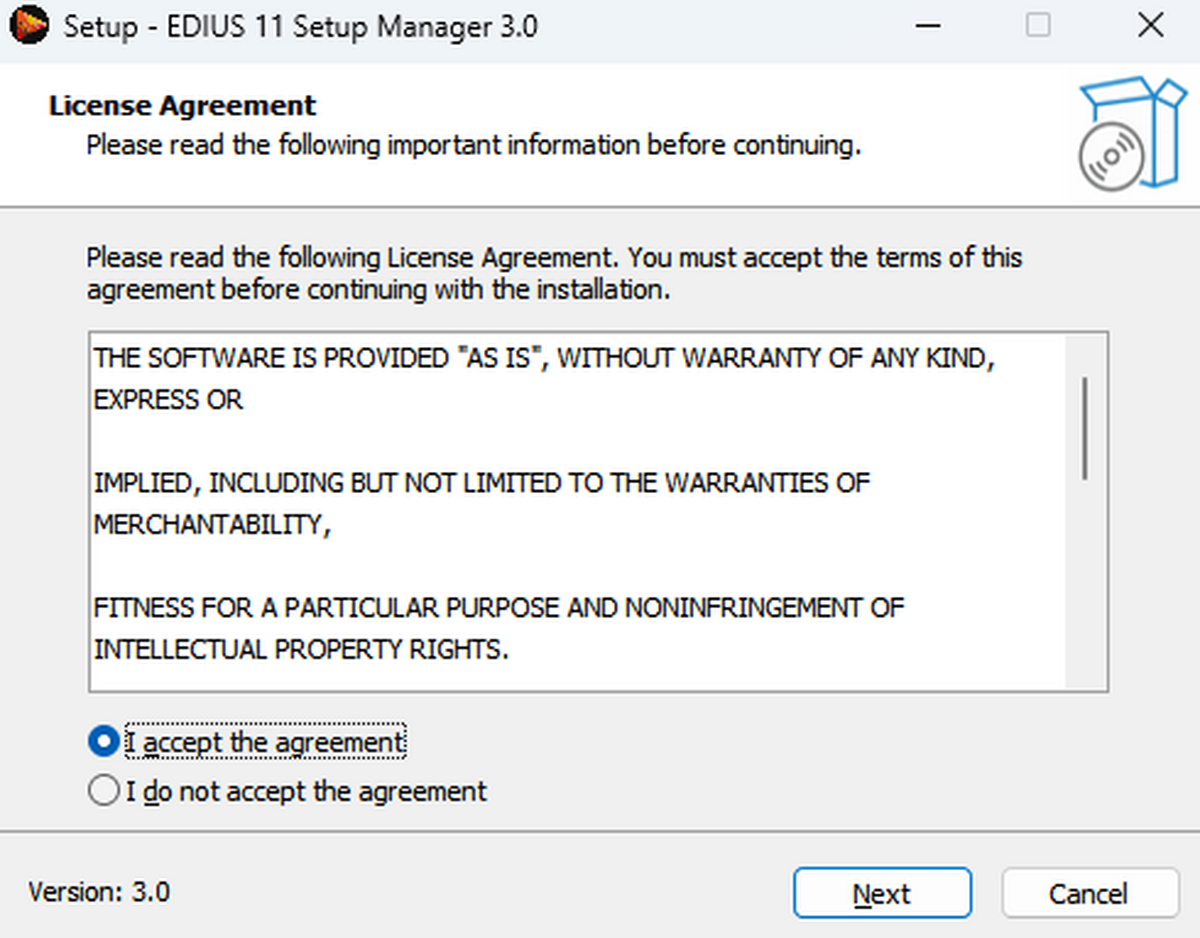Click the "Please read the following important information" subtitle
The image size is (1200, 938).
pyautogui.click(x=473, y=146)
